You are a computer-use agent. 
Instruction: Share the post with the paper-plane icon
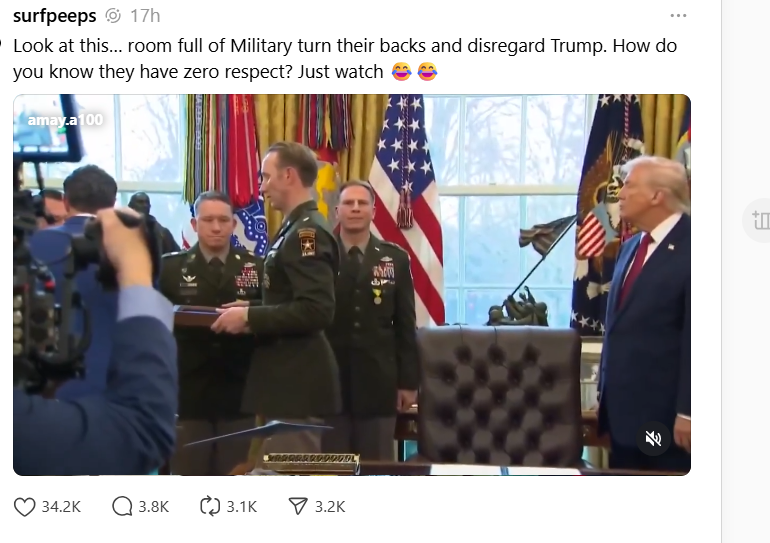point(298,507)
